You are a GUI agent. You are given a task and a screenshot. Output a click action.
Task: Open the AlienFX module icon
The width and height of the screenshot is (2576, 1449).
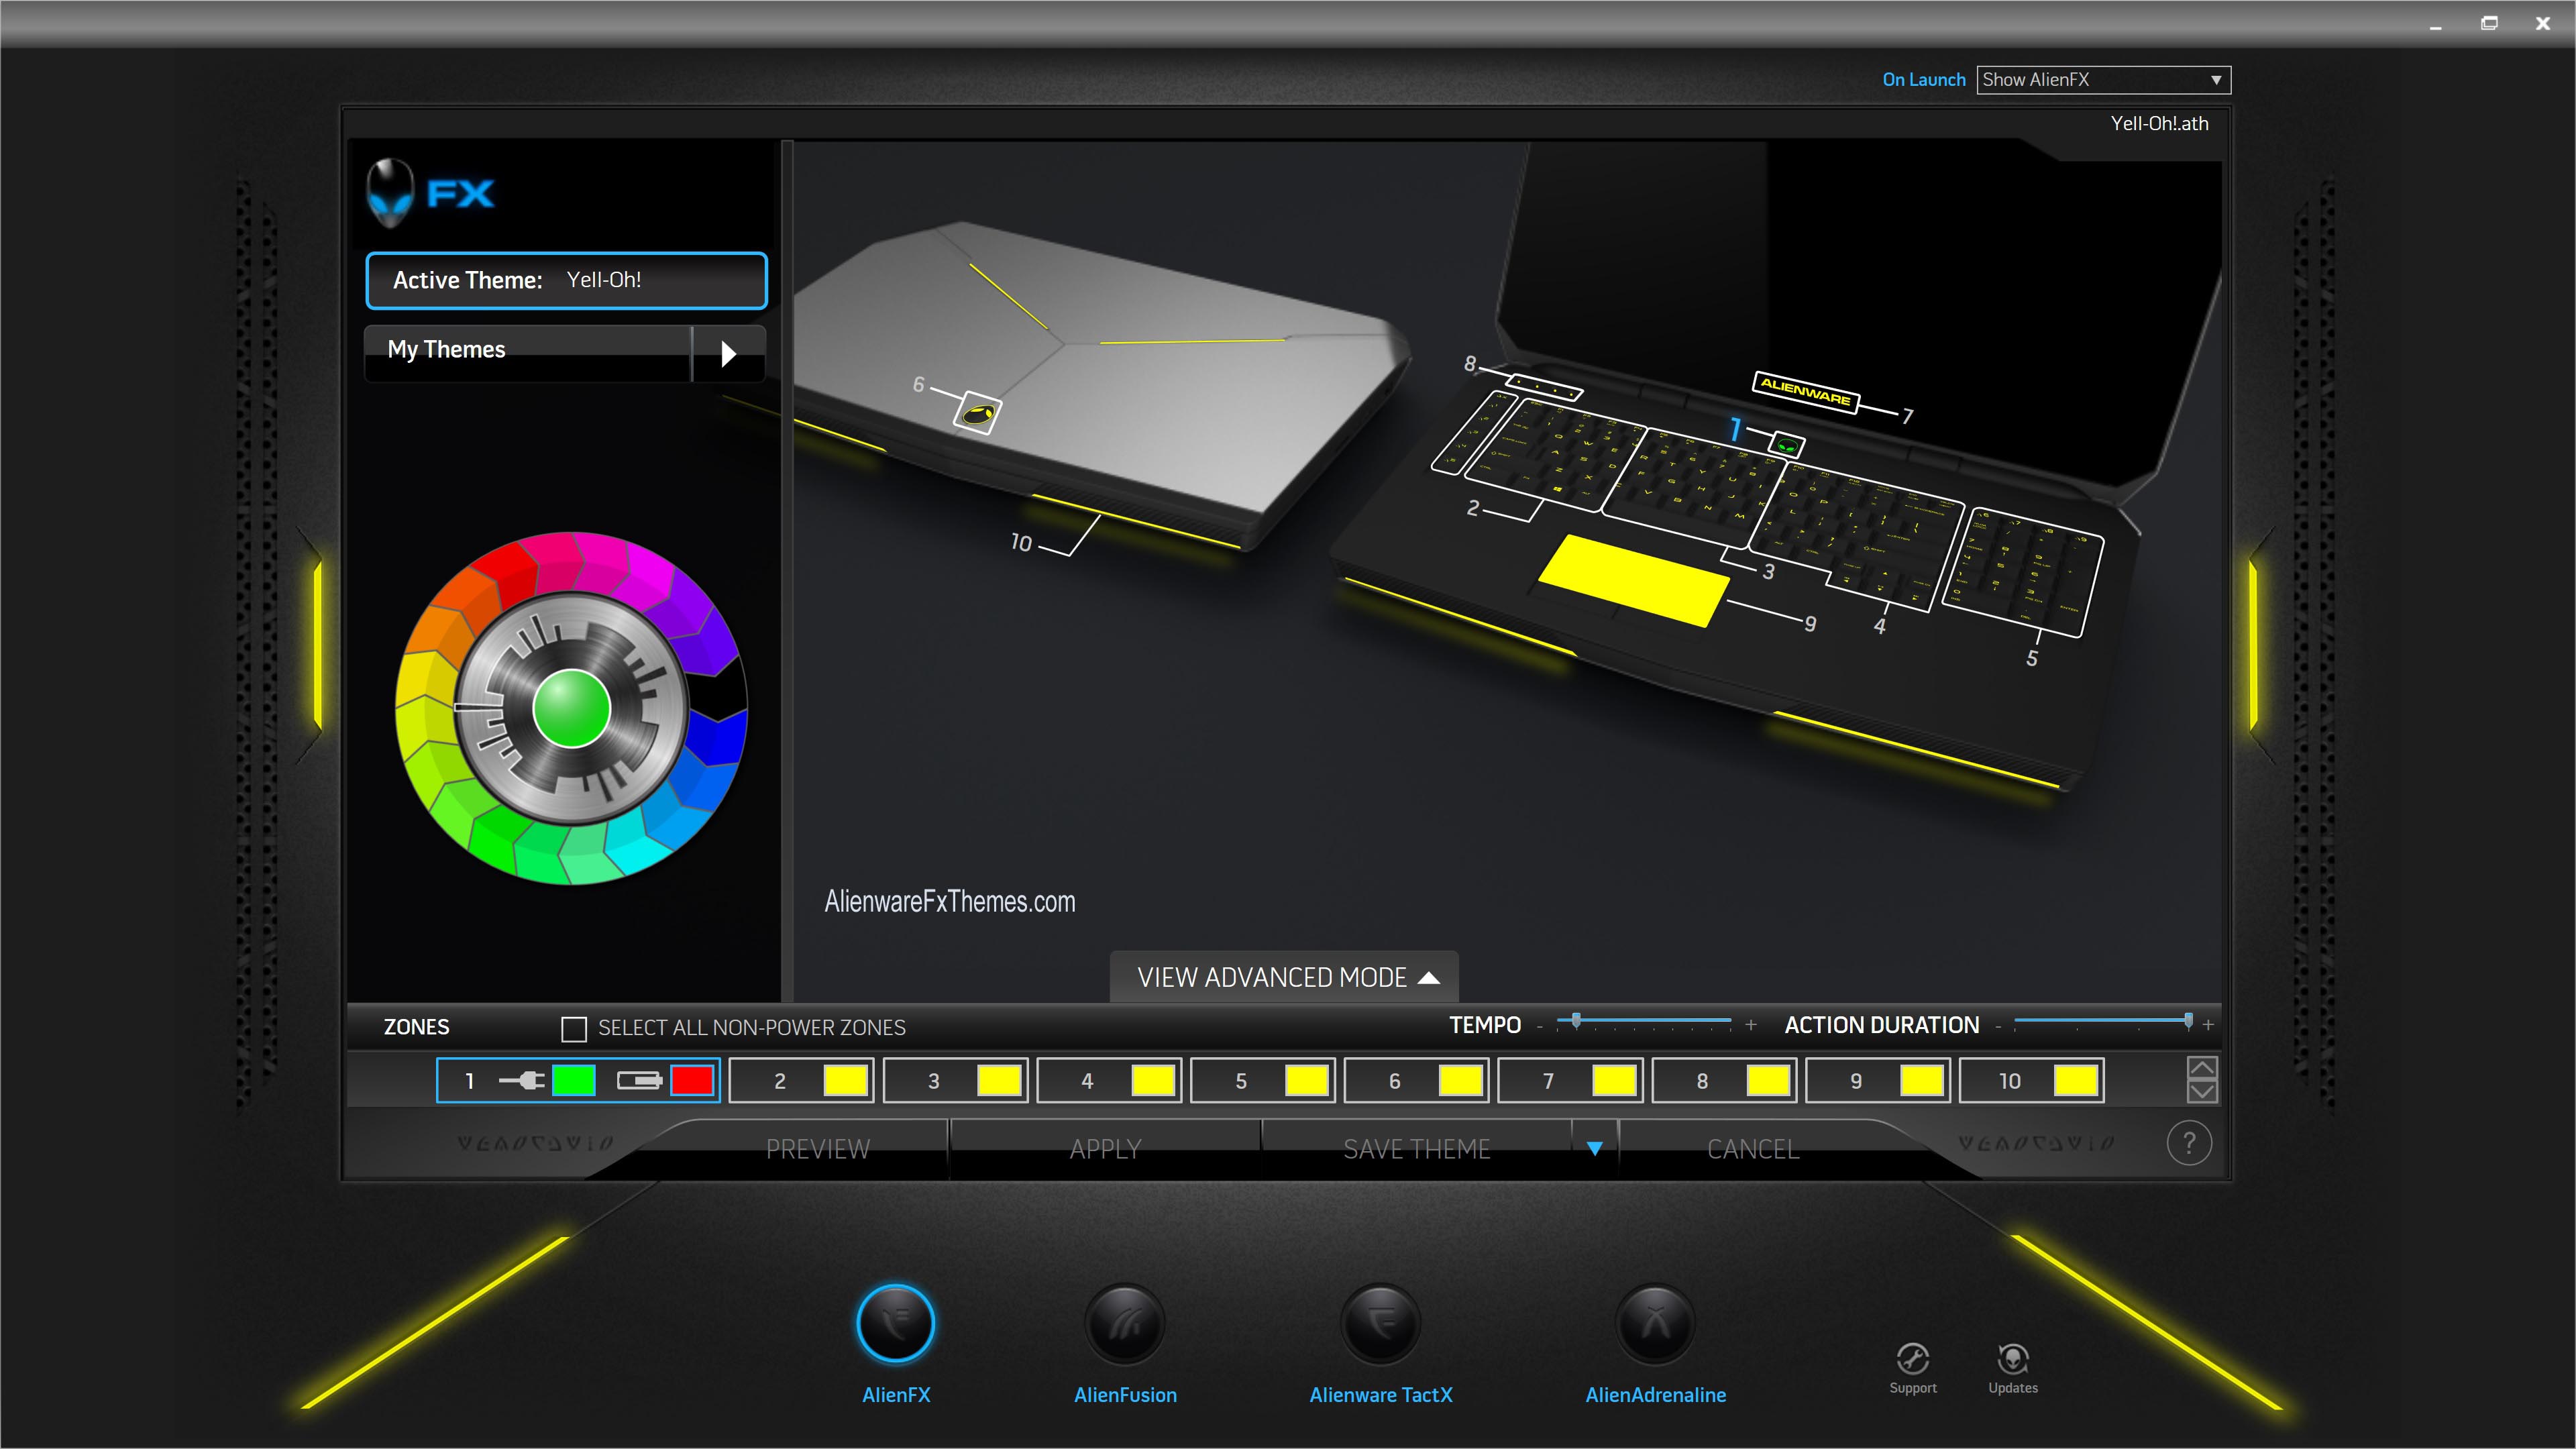(x=895, y=1323)
